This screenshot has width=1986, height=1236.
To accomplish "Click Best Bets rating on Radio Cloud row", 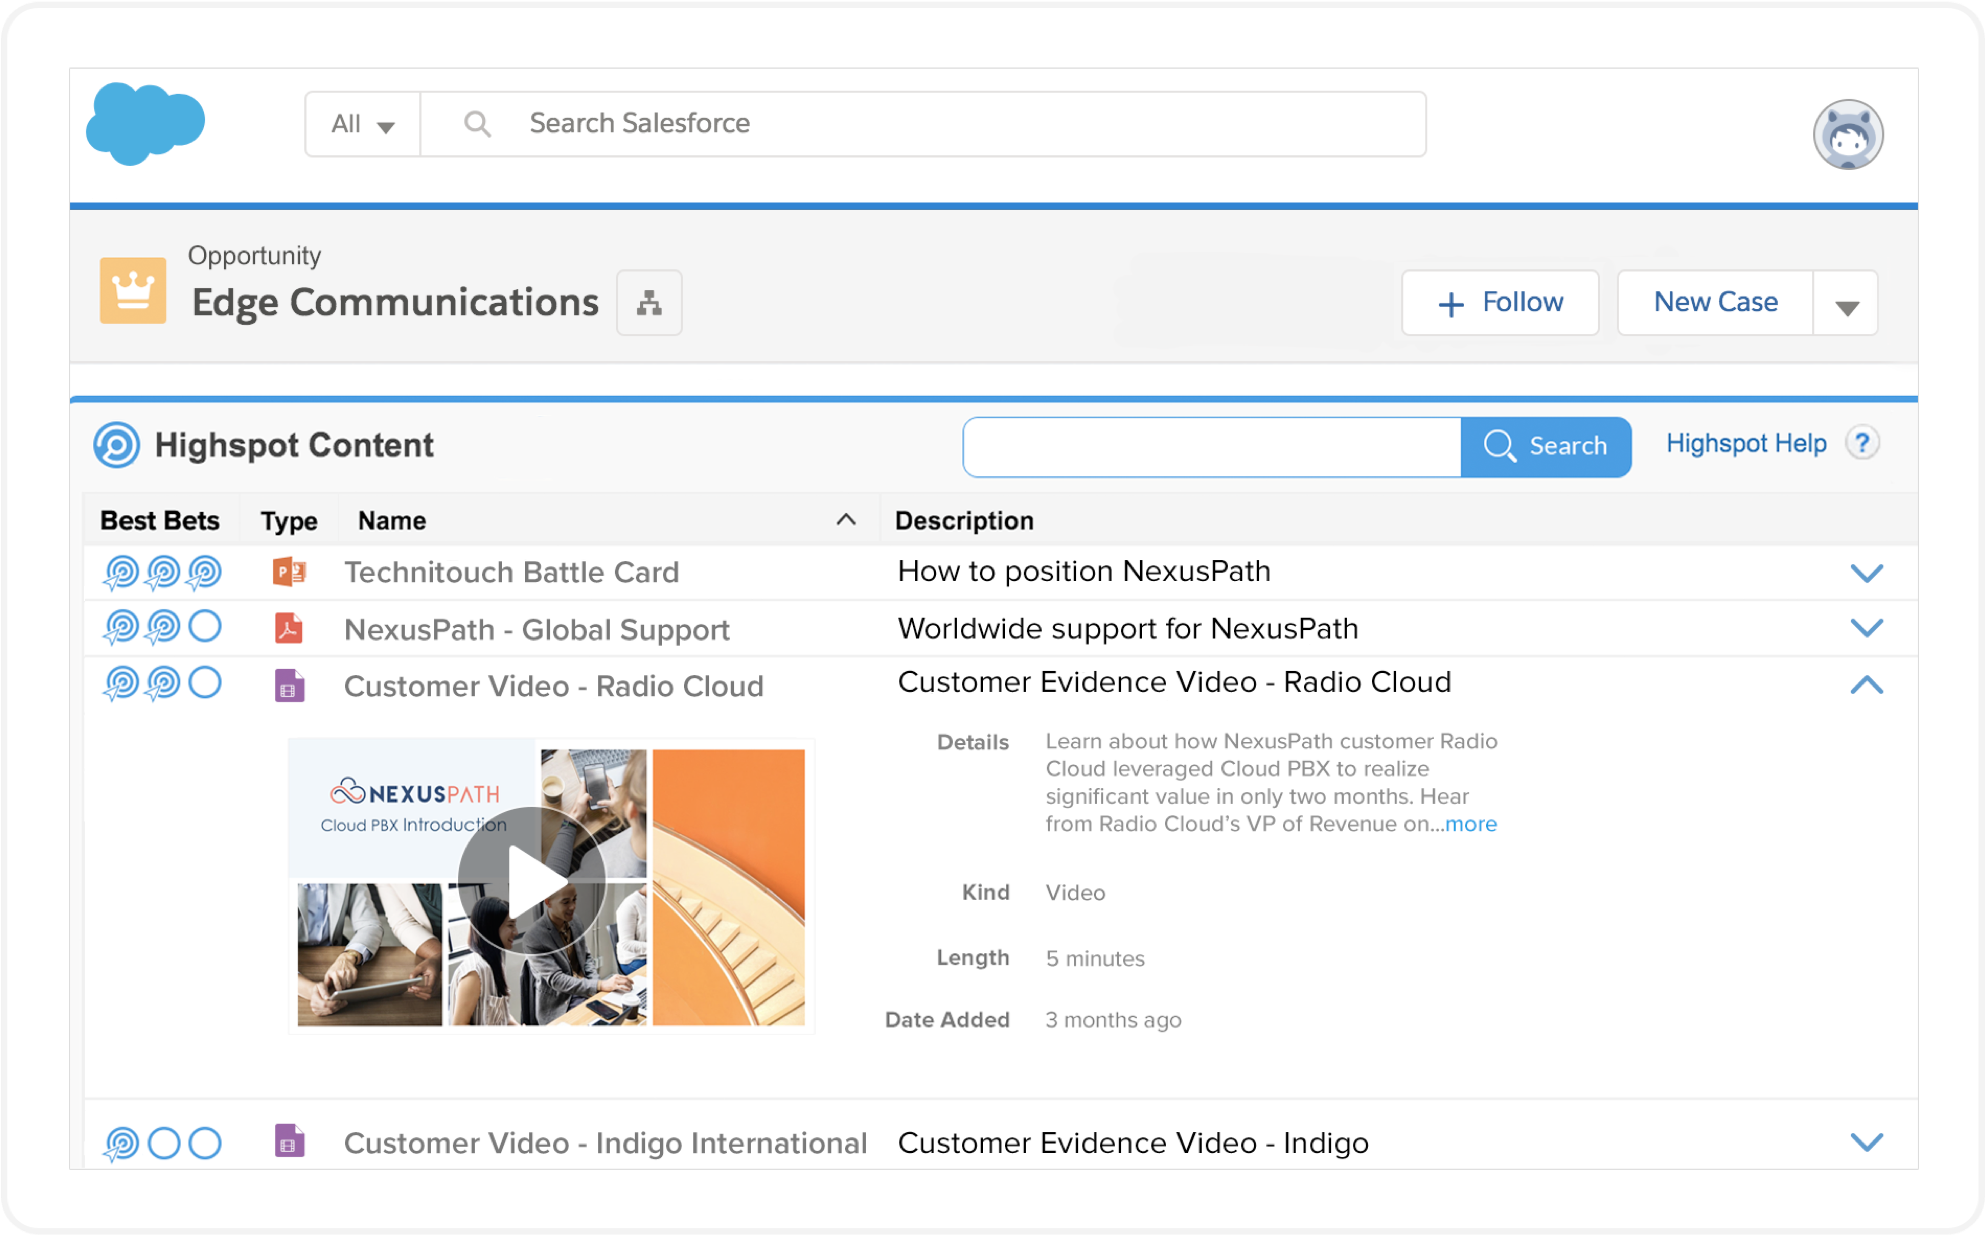I will (x=163, y=684).
